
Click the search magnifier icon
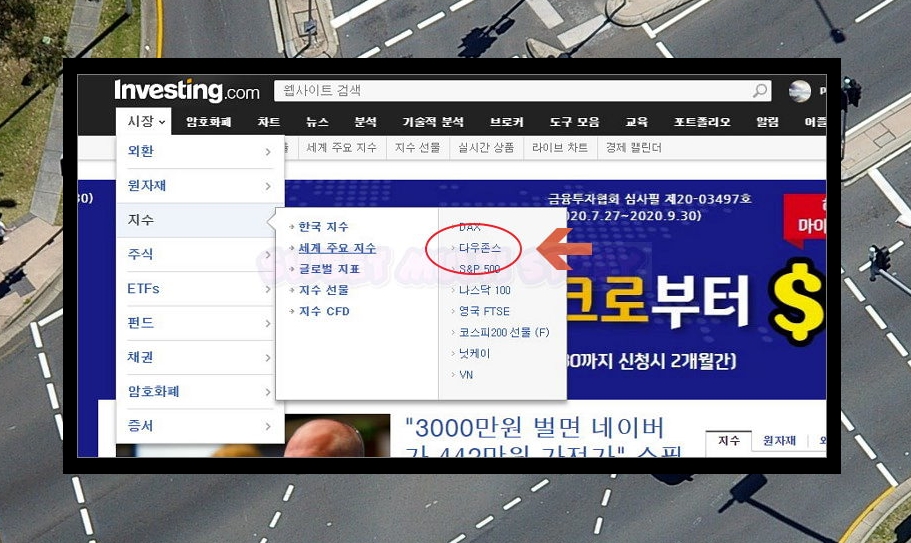[x=760, y=91]
